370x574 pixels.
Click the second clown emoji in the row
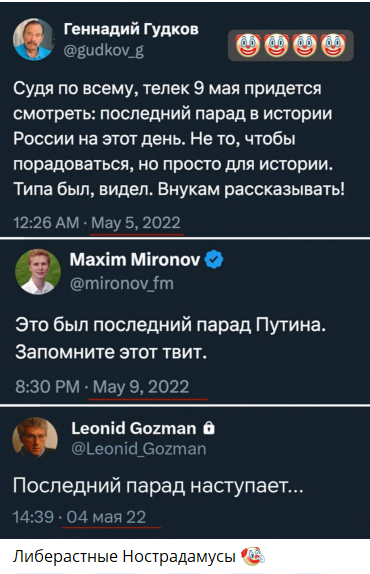click(x=276, y=45)
